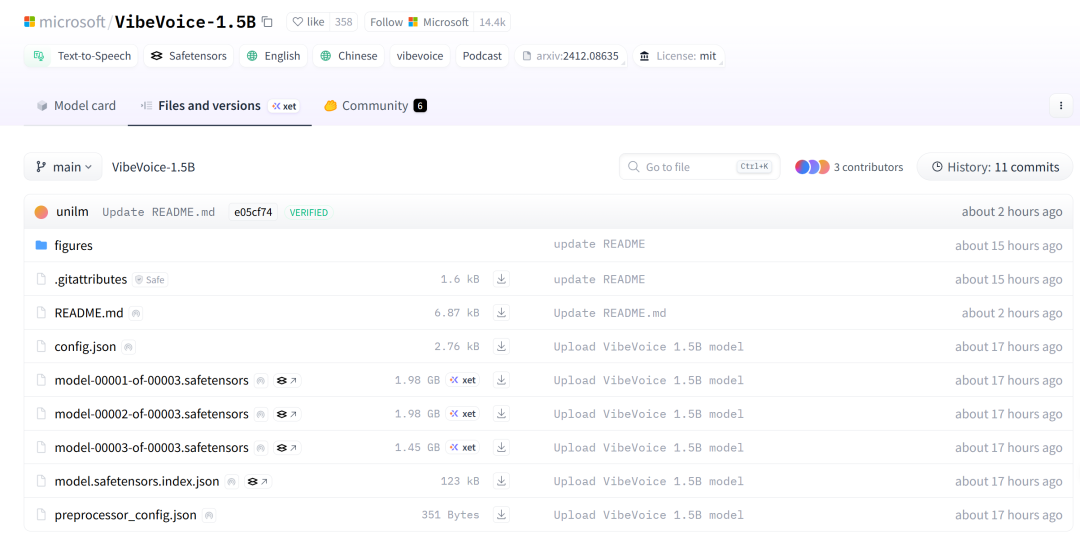This screenshot has height=548, width=1080.
Task: Click scan status icon beside model-00001-of-00003.safetensors
Action: point(260,381)
